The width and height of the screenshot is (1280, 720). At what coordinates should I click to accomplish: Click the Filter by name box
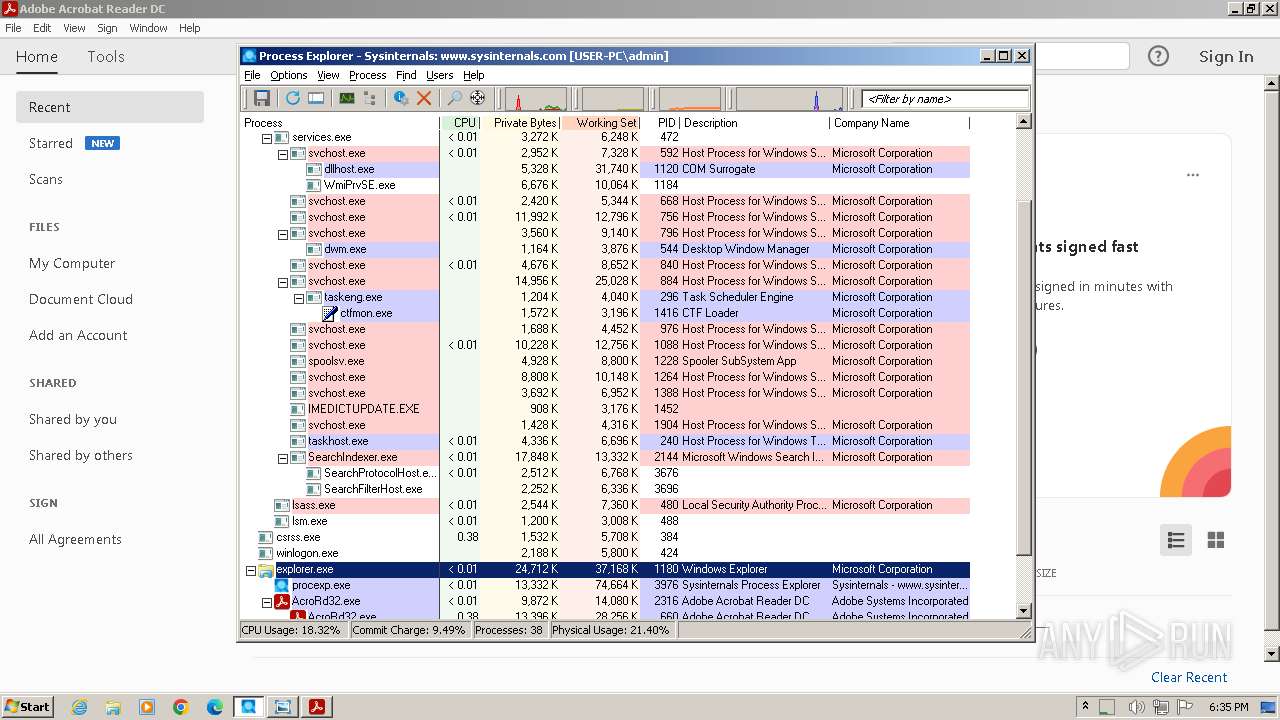945,99
